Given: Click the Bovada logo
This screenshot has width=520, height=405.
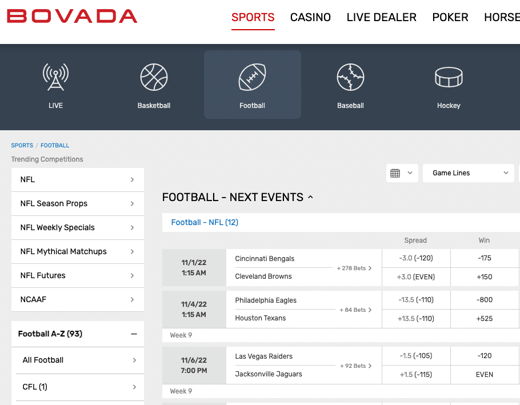Looking at the screenshot, I should (72, 16).
